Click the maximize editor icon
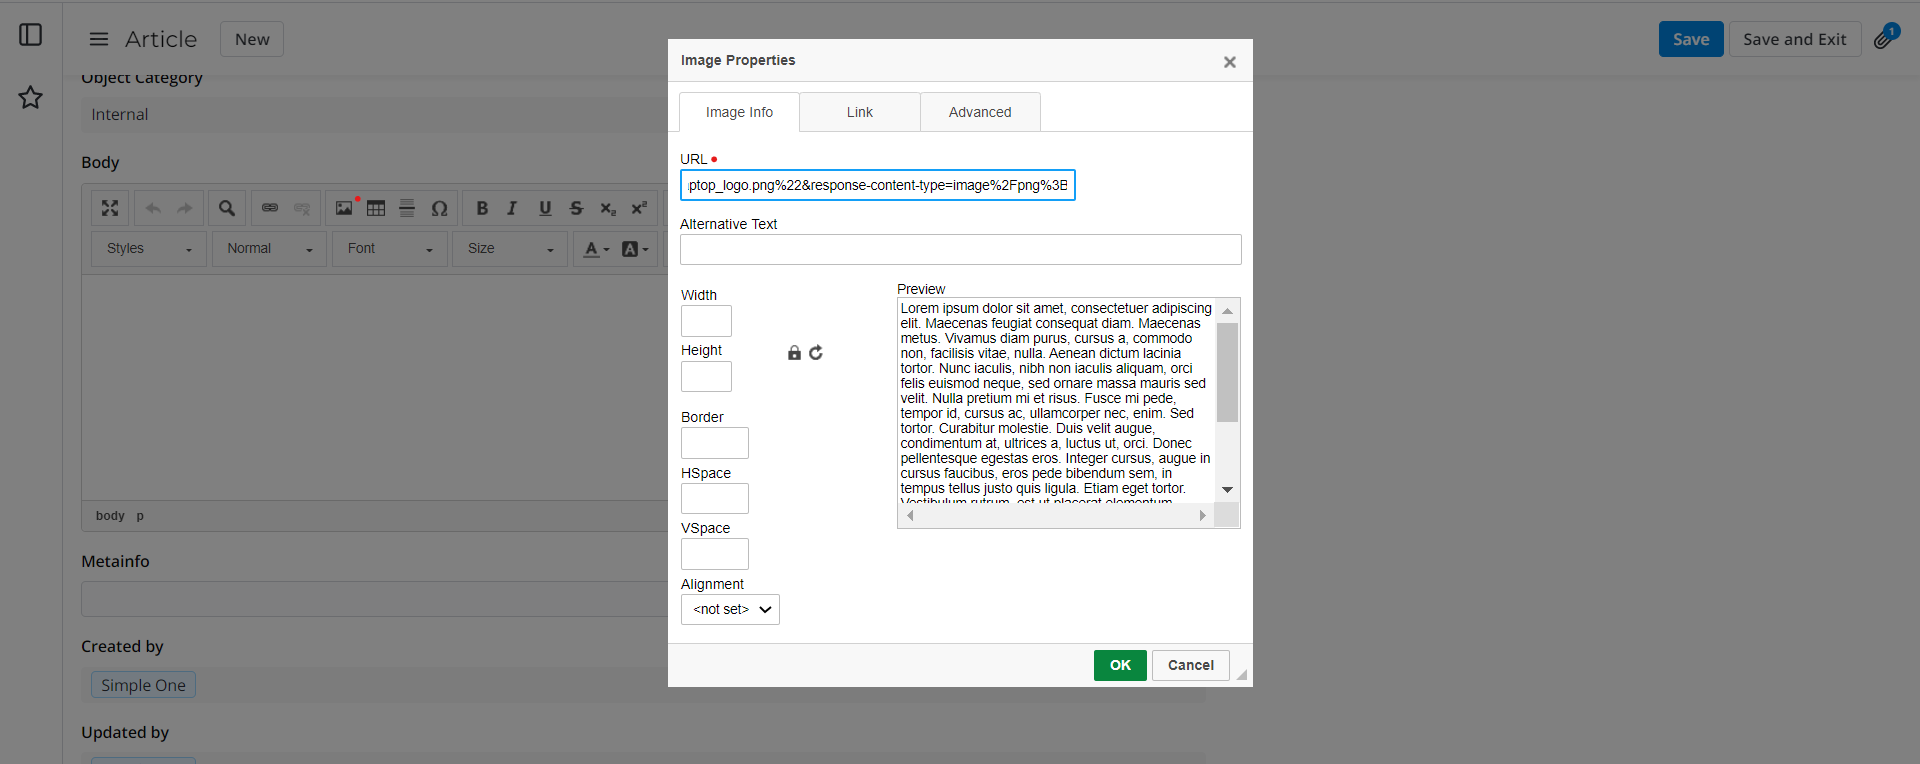The height and width of the screenshot is (764, 1920). [x=110, y=208]
